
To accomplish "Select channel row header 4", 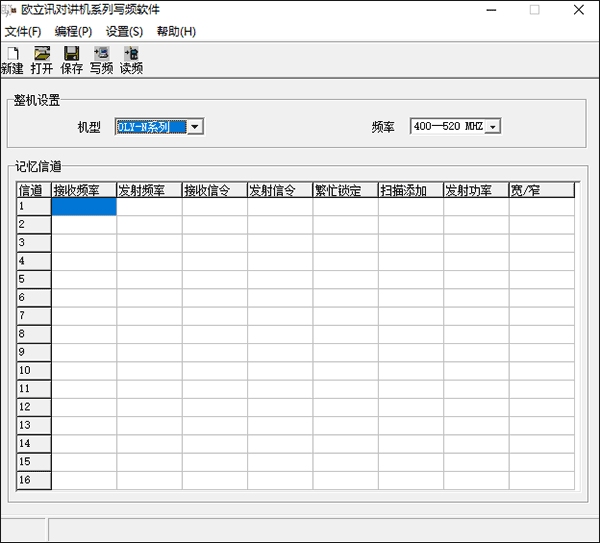I will 34,261.
